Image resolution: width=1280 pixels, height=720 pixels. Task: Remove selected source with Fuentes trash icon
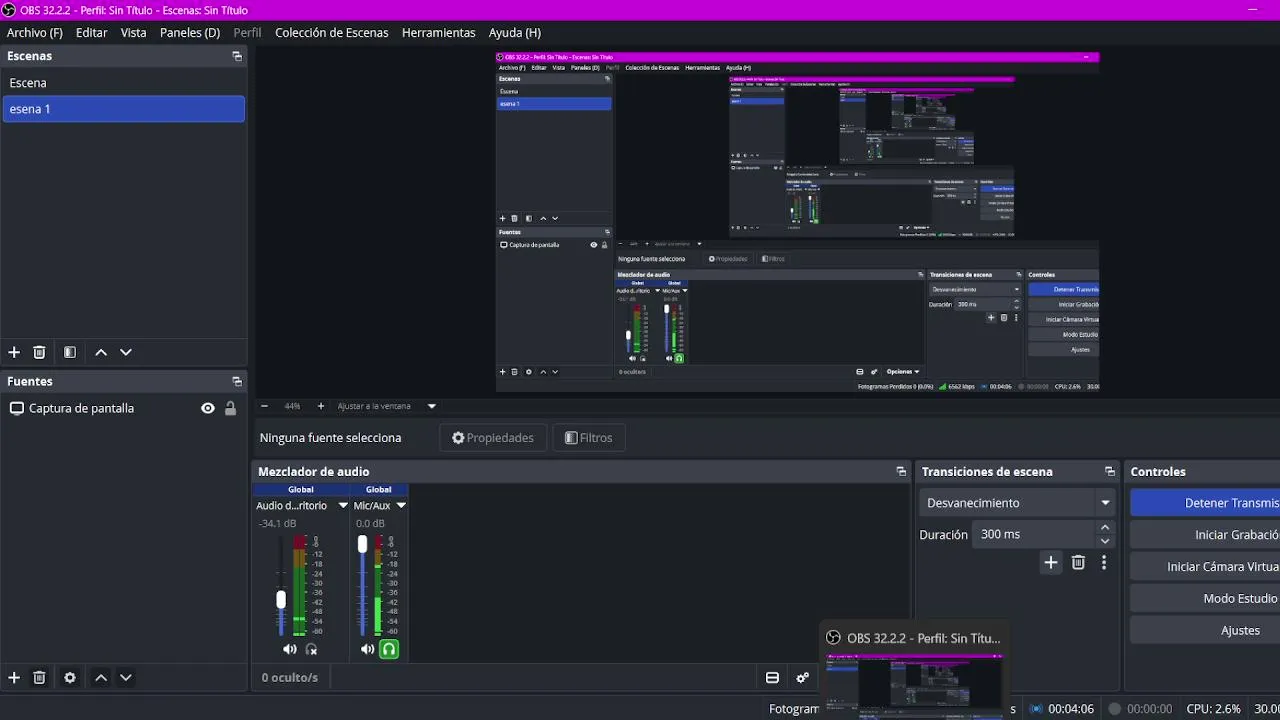(x=40, y=677)
